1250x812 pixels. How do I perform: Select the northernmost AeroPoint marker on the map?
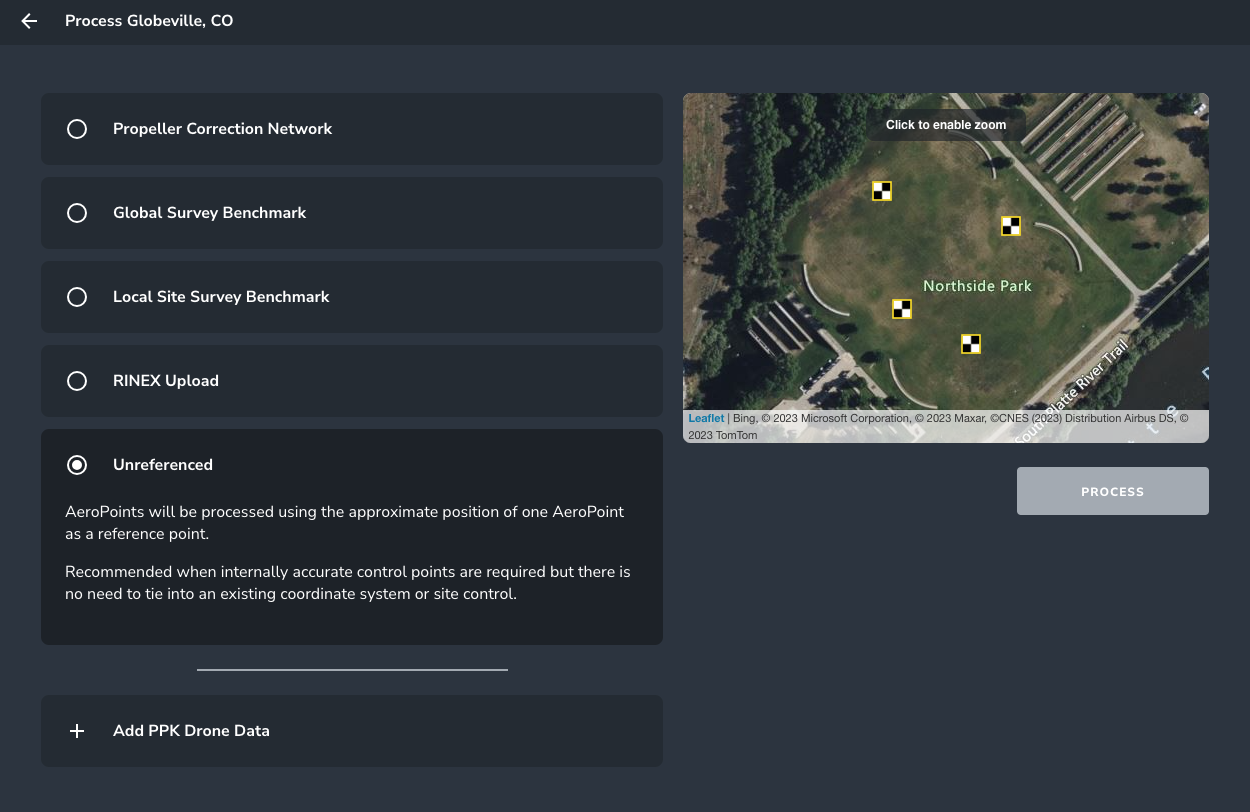881,191
